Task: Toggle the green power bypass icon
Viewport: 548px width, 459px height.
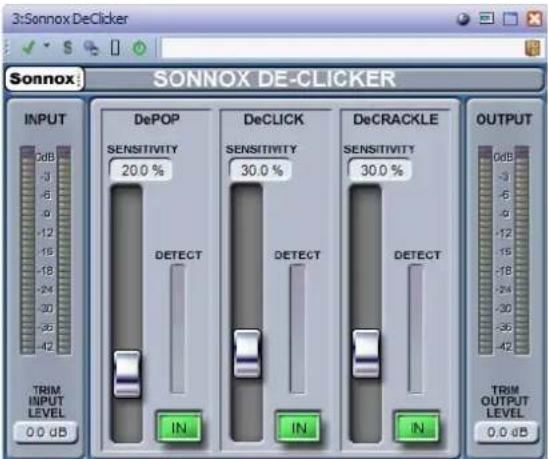Action: click(140, 48)
